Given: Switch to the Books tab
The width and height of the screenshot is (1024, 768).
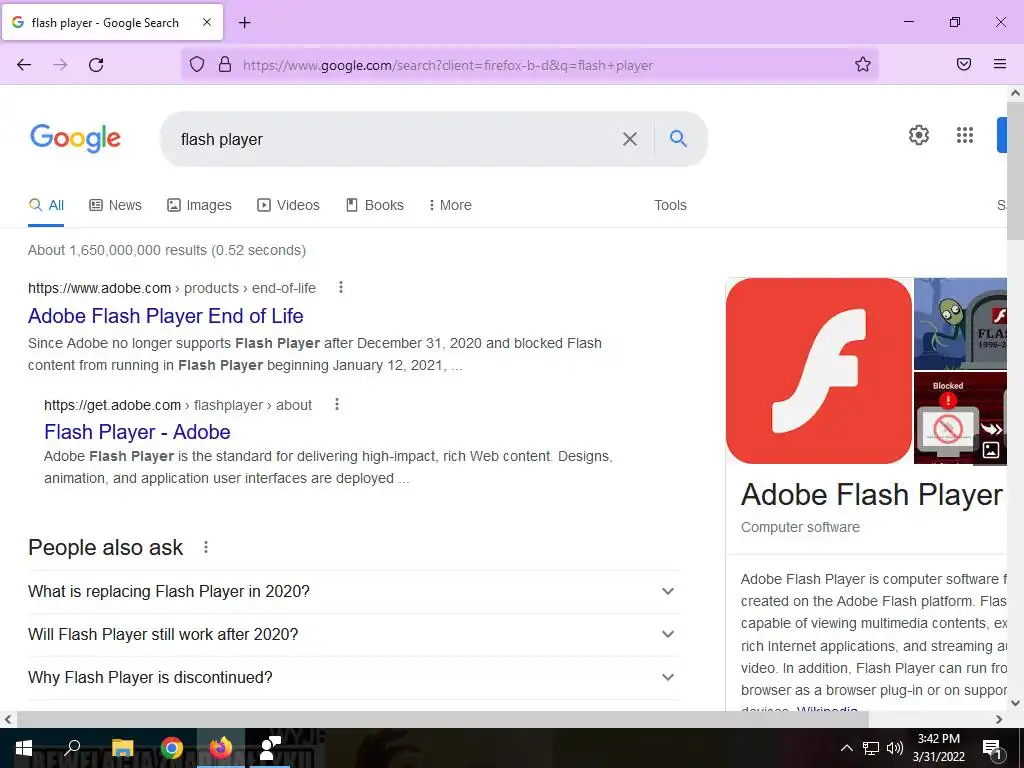Looking at the screenshot, I should [375, 205].
